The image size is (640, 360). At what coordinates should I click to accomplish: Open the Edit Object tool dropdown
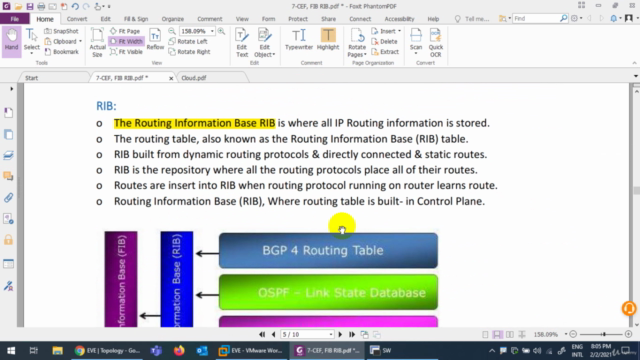(x=264, y=42)
